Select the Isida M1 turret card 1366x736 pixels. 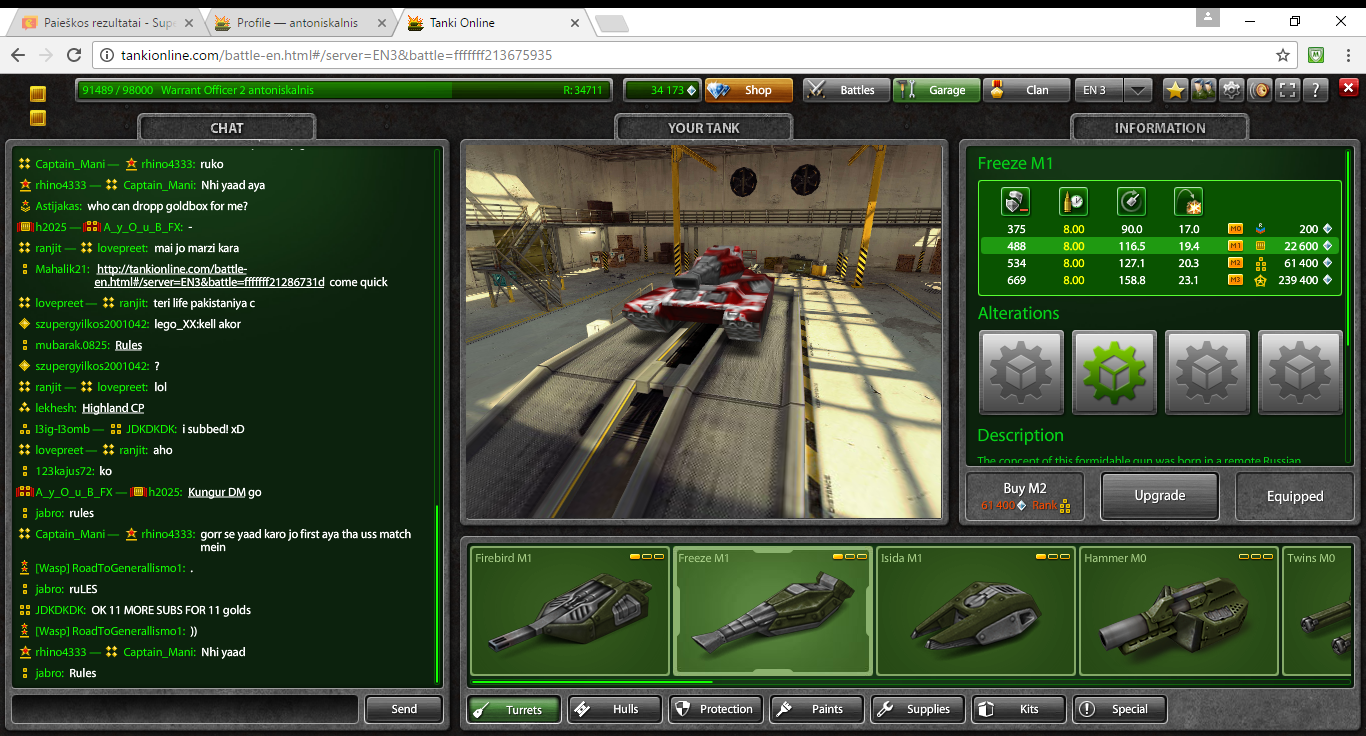(976, 611)
